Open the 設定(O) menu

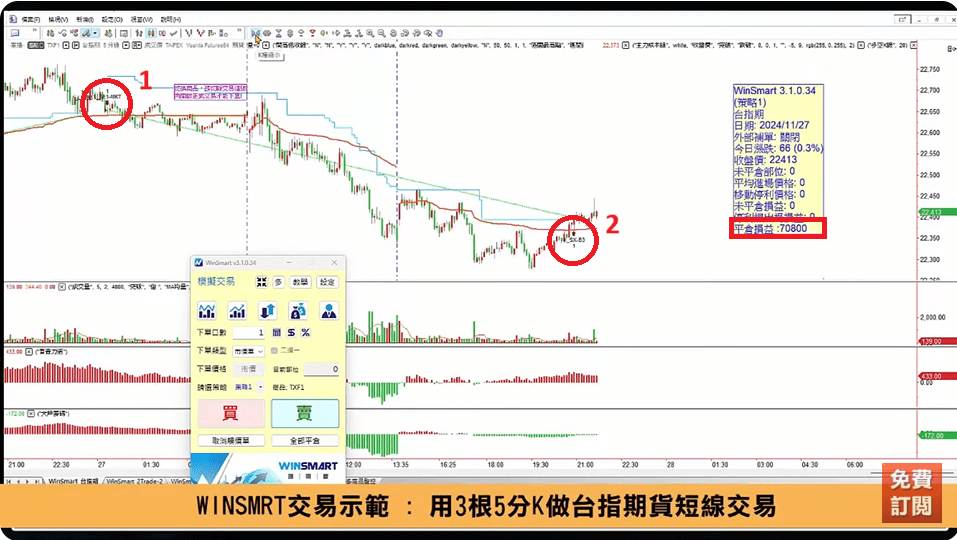(112, 20)
